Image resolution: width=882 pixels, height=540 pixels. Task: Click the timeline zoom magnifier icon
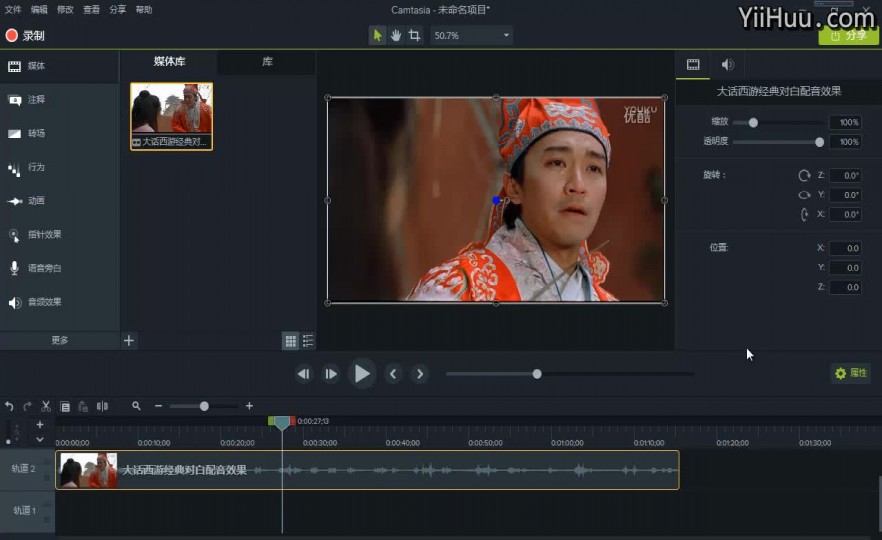tap(136, 406)
